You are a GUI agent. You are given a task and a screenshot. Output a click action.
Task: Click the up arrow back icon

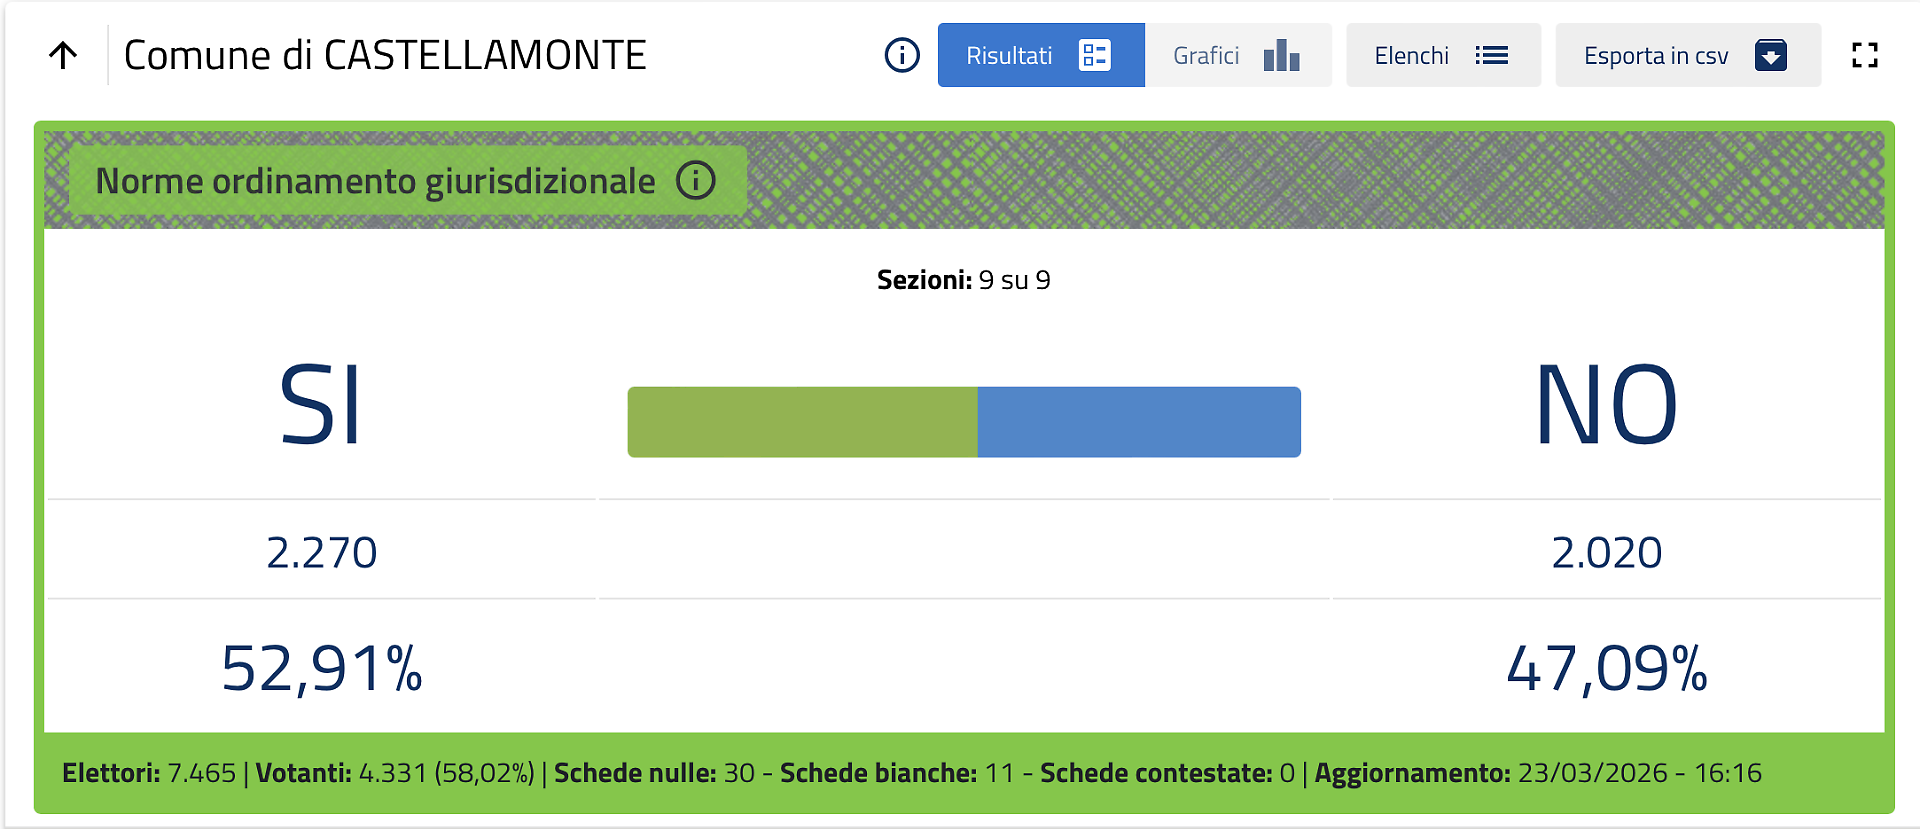click(x=63, y=55)
